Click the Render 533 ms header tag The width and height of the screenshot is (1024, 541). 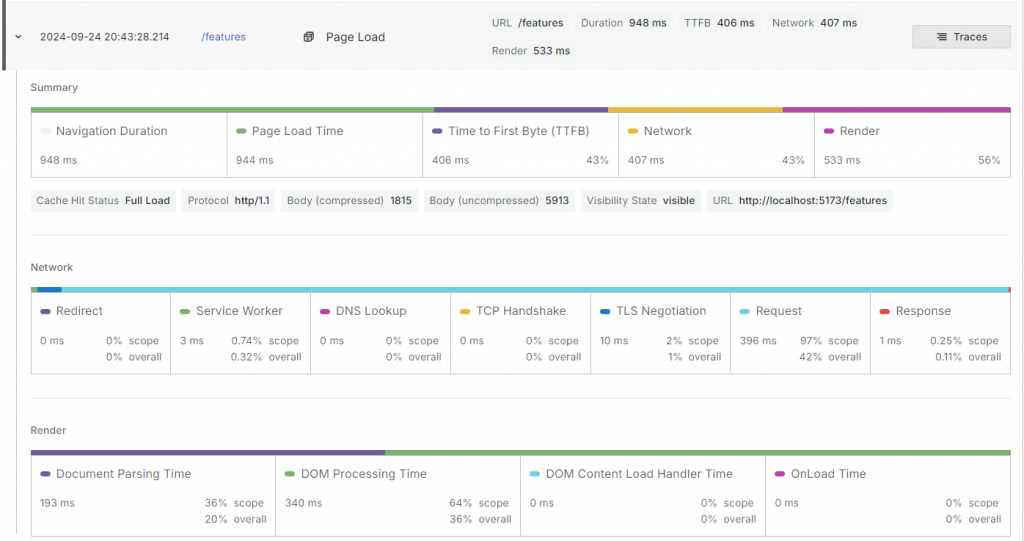click(531, 51)
